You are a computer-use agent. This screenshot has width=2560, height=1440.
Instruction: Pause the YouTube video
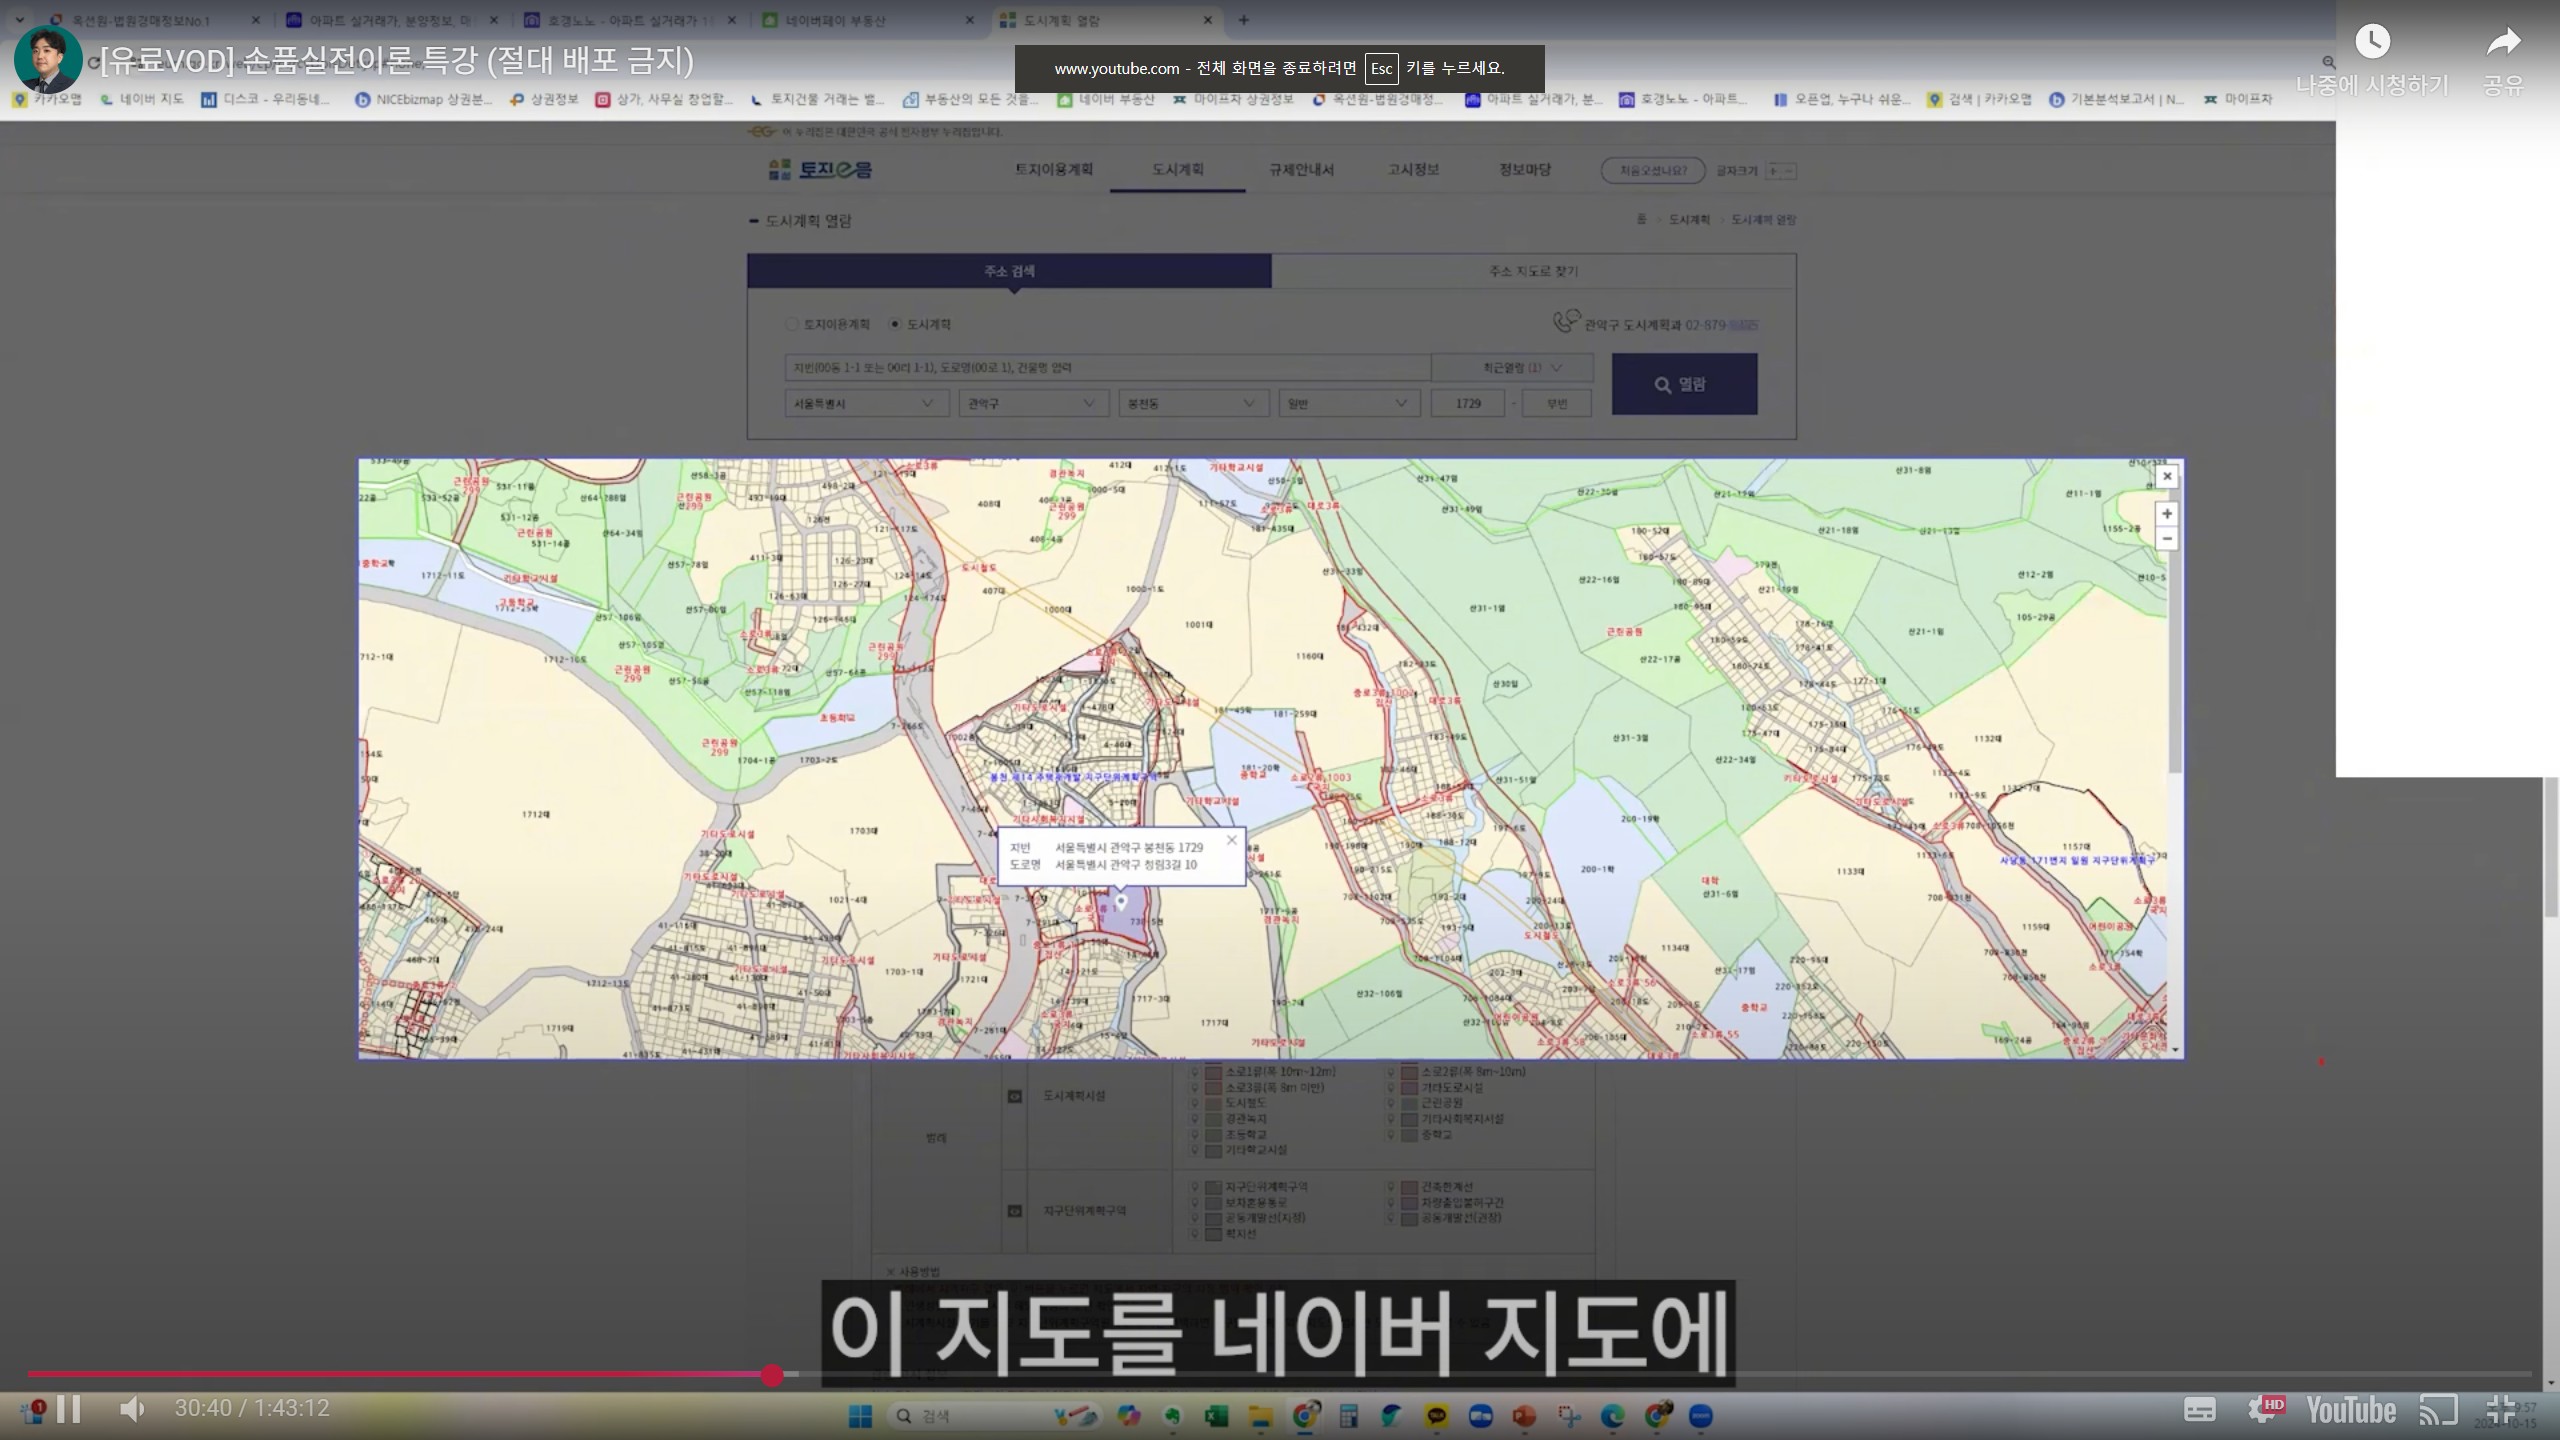point(68,1409)
